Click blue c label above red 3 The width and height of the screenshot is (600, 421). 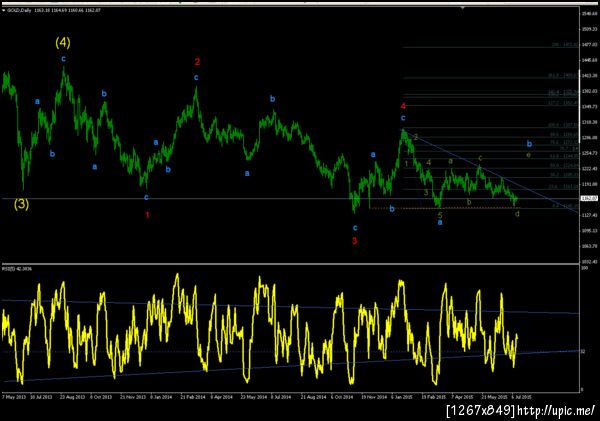click(x=355, y=228)
